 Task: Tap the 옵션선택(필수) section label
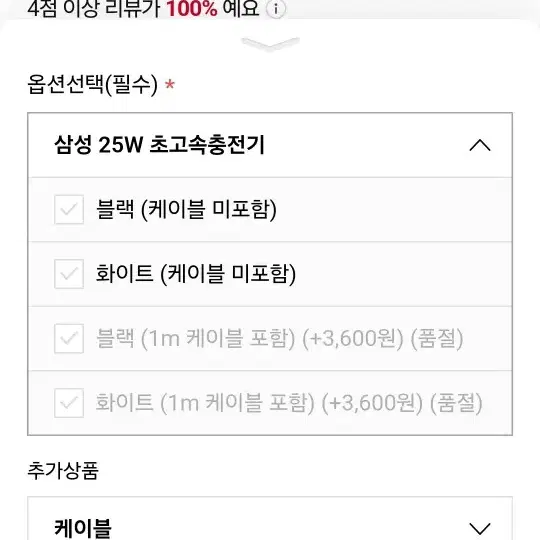pos(92,85)
